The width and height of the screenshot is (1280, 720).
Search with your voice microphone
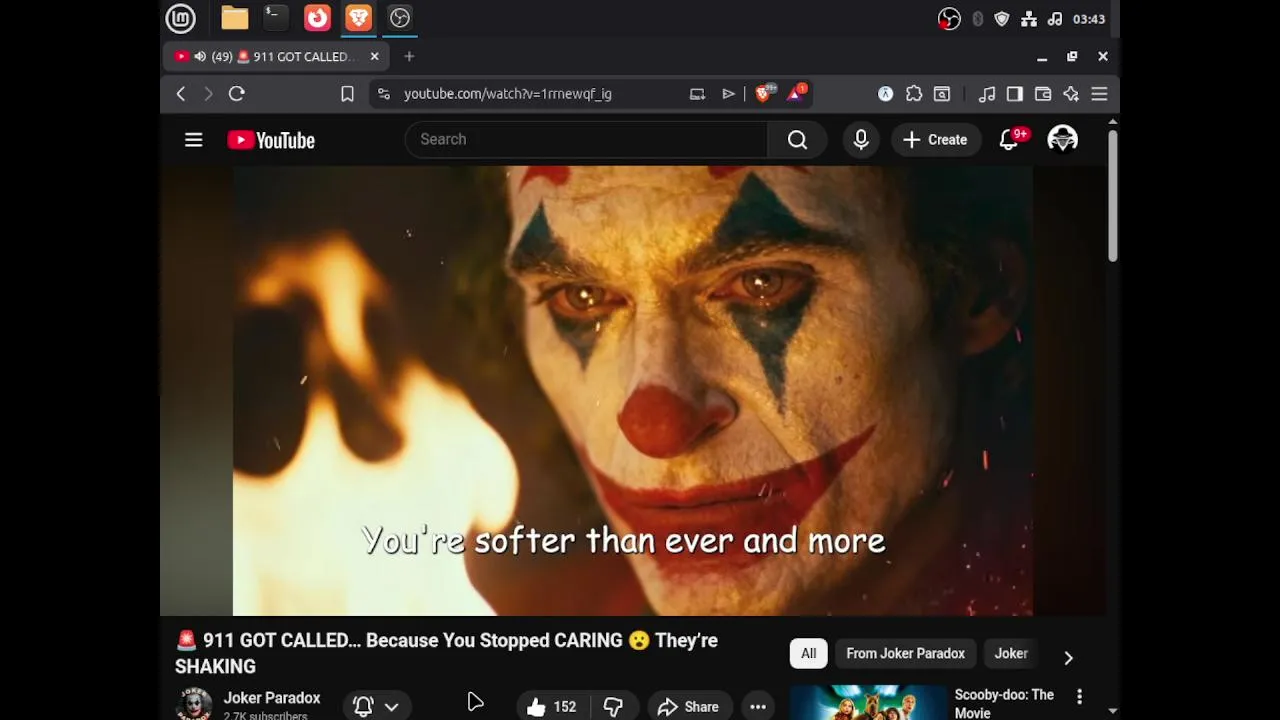tap(861, 140)
